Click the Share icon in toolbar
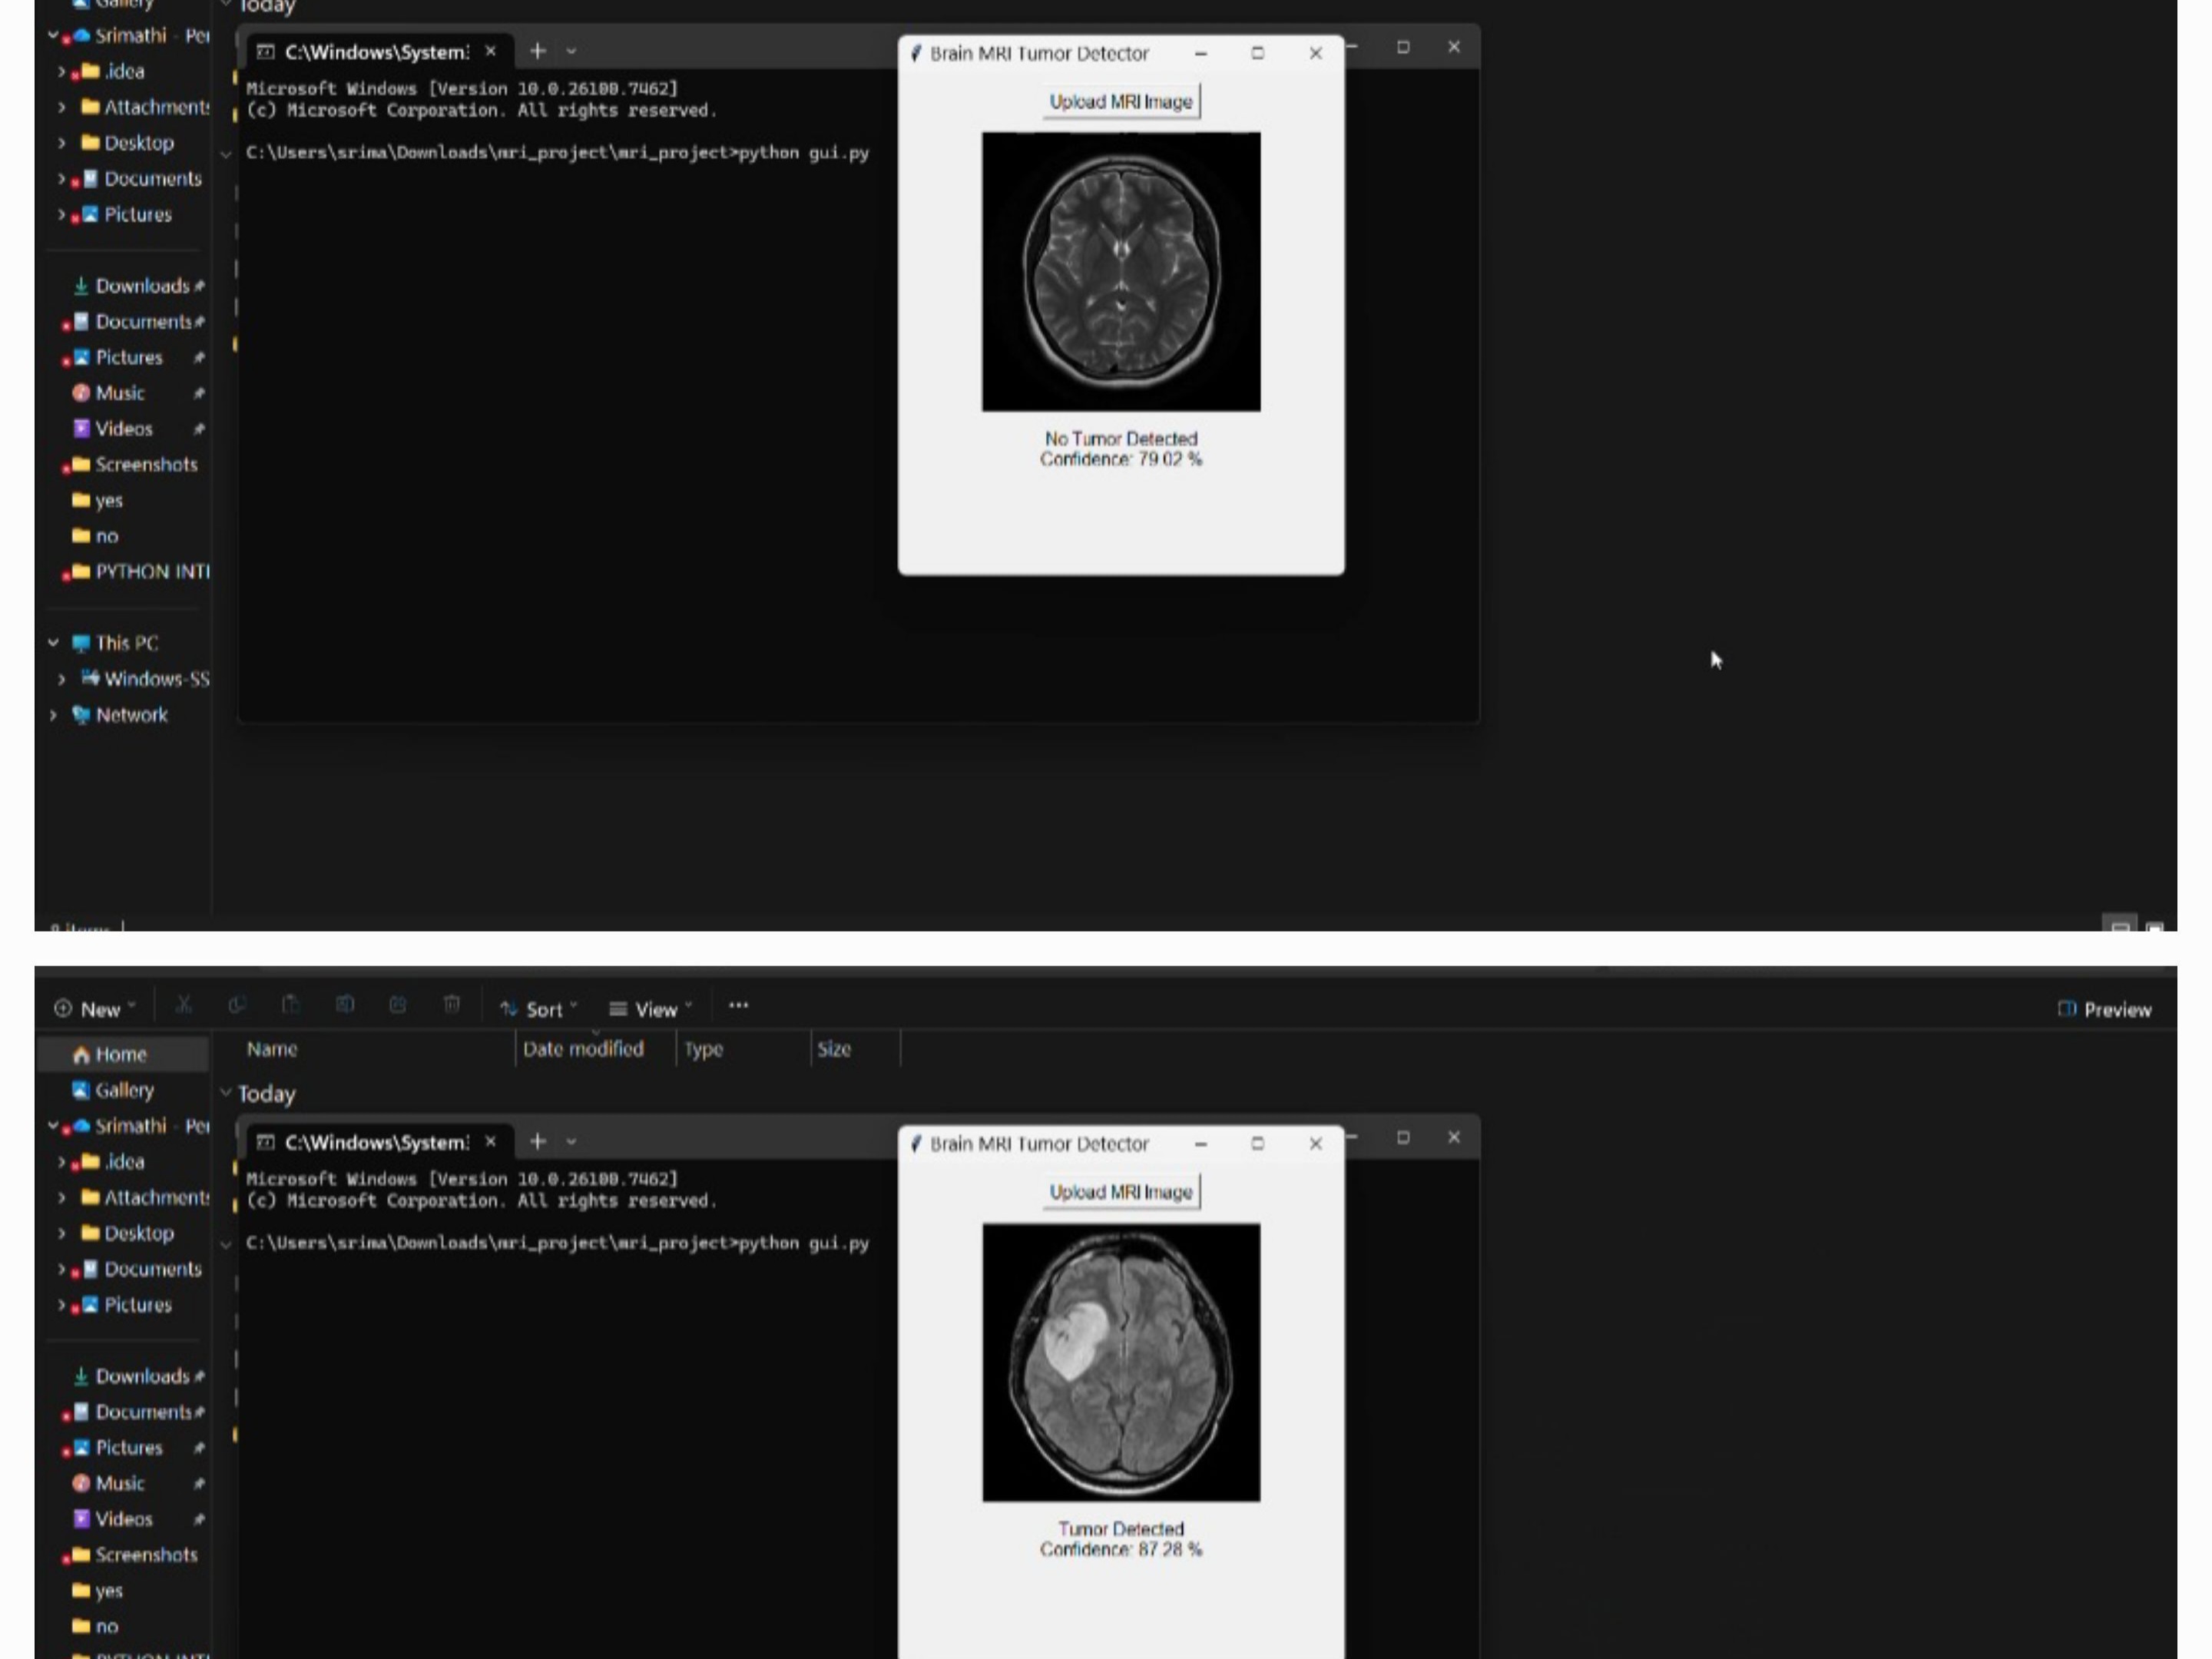Image resolution: width=2212 pixels, height=1659 pixels. coord(398,1005)
